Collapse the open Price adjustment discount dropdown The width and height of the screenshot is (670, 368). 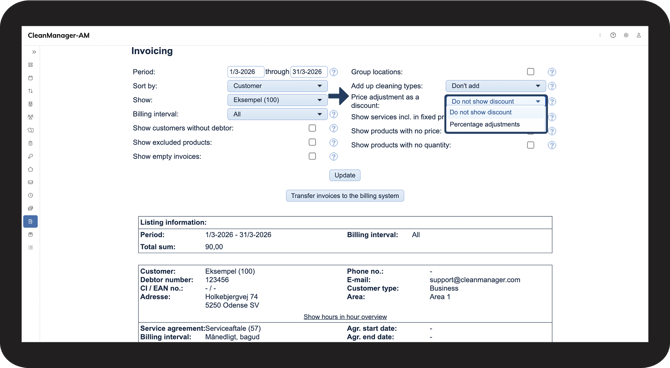(496, 101)
